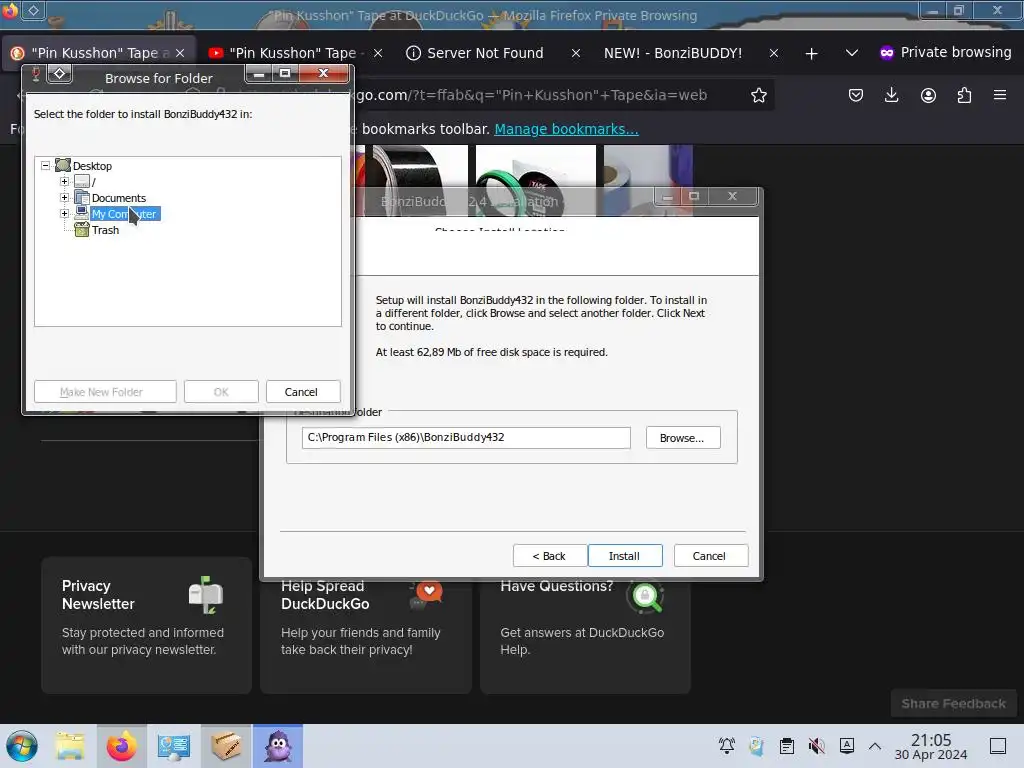Viewport: 1024px width, 768px height.
Task: Click the greyed-out OK button in Browse for Folder
Action: click(x=221, y=392)
